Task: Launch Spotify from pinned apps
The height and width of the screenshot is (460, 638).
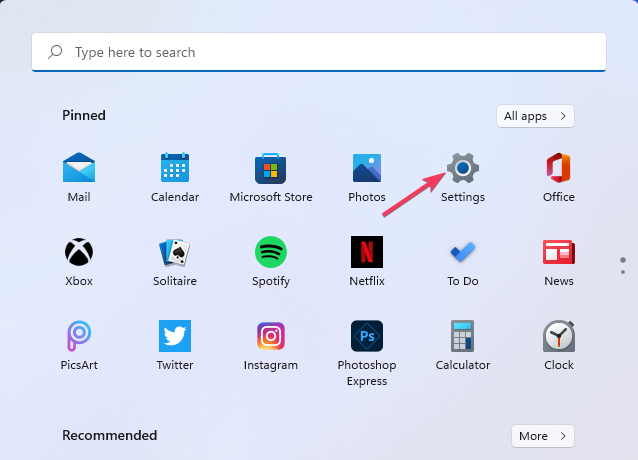Action: [x=271, y=252]
